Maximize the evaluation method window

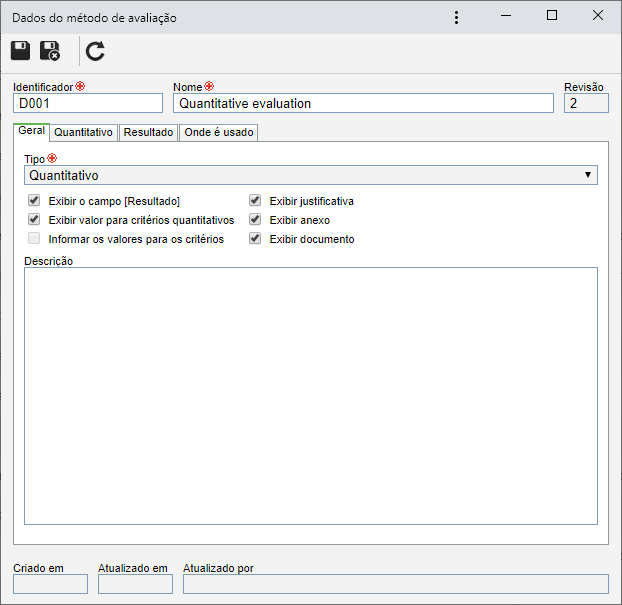click(552, 15)
